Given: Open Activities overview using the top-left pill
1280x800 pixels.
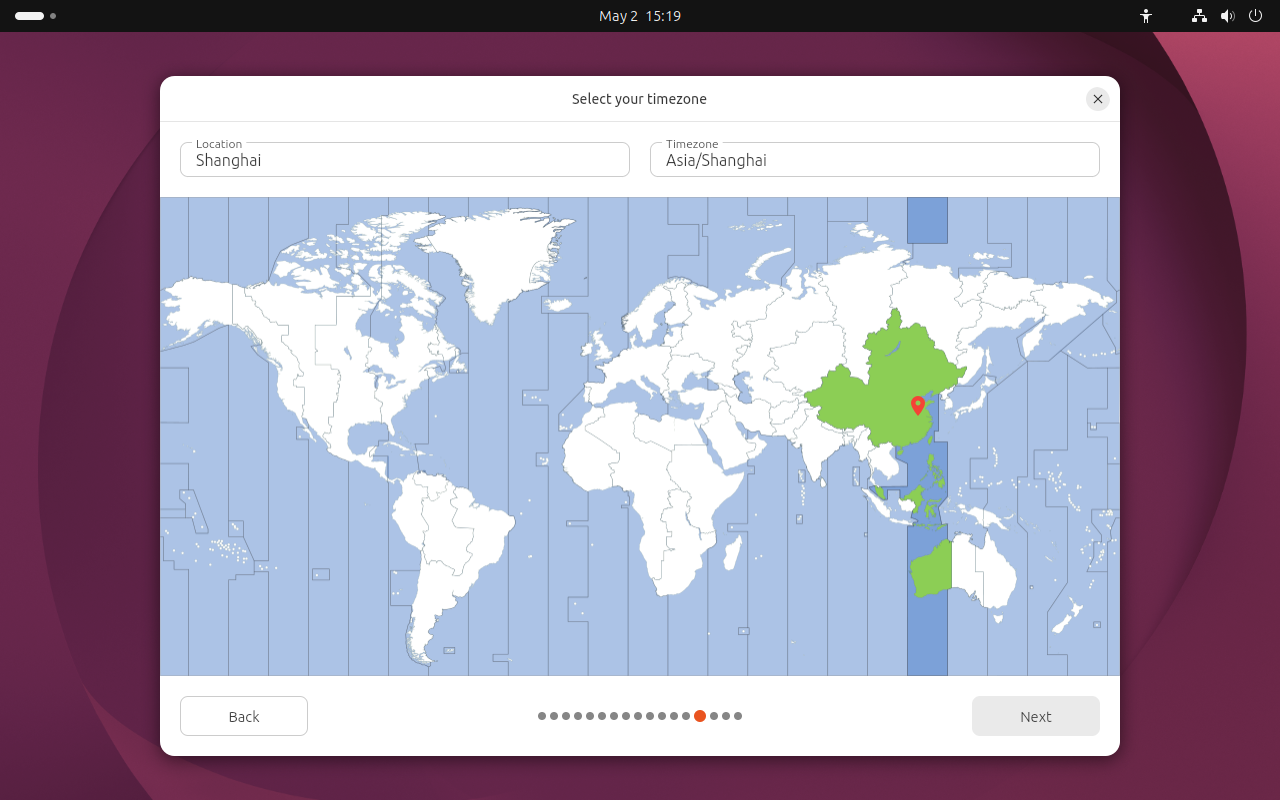Looking at the screenshot, I should pyautogui.click(x=29, y=16).
